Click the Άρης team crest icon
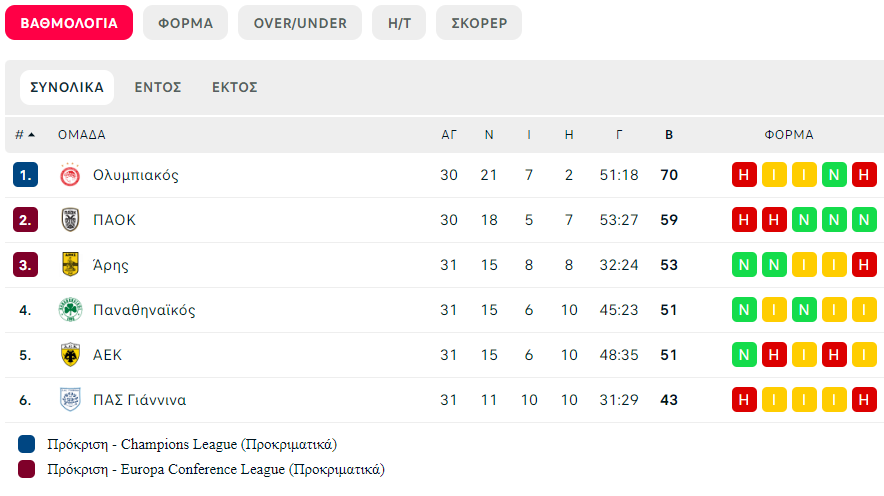The image size is (884, 496). 70,264
